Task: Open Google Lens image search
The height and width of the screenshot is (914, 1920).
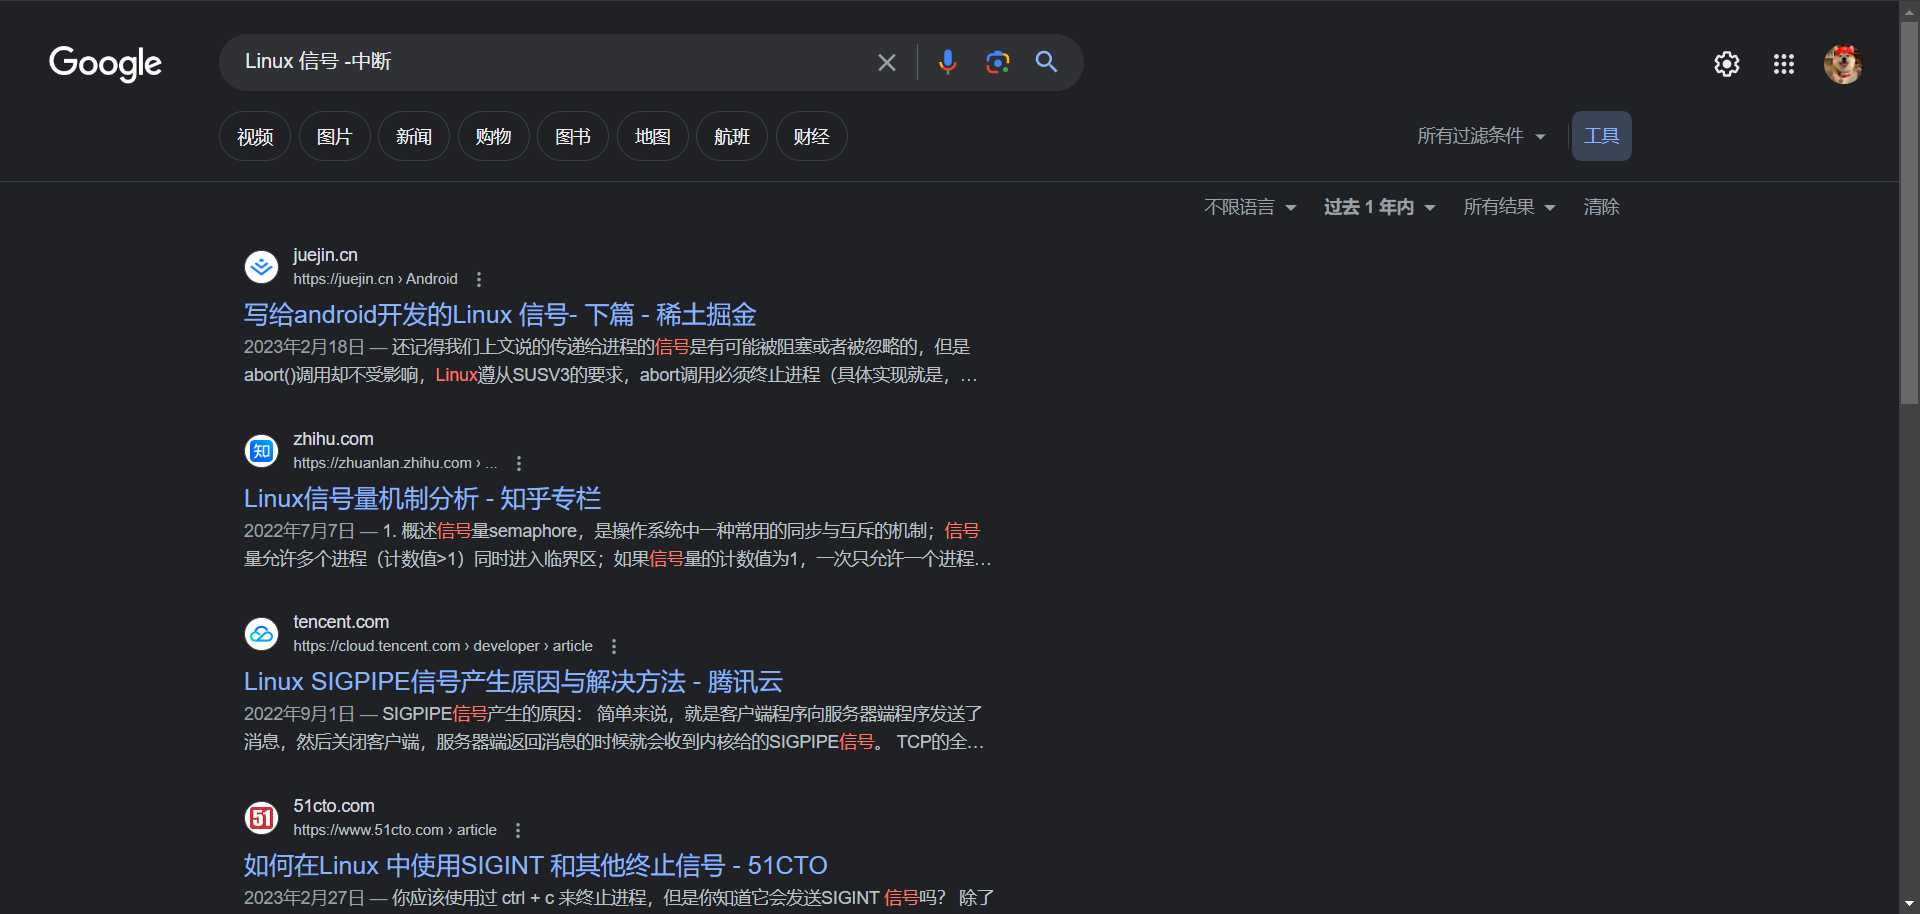Action: tap(997, 62)
